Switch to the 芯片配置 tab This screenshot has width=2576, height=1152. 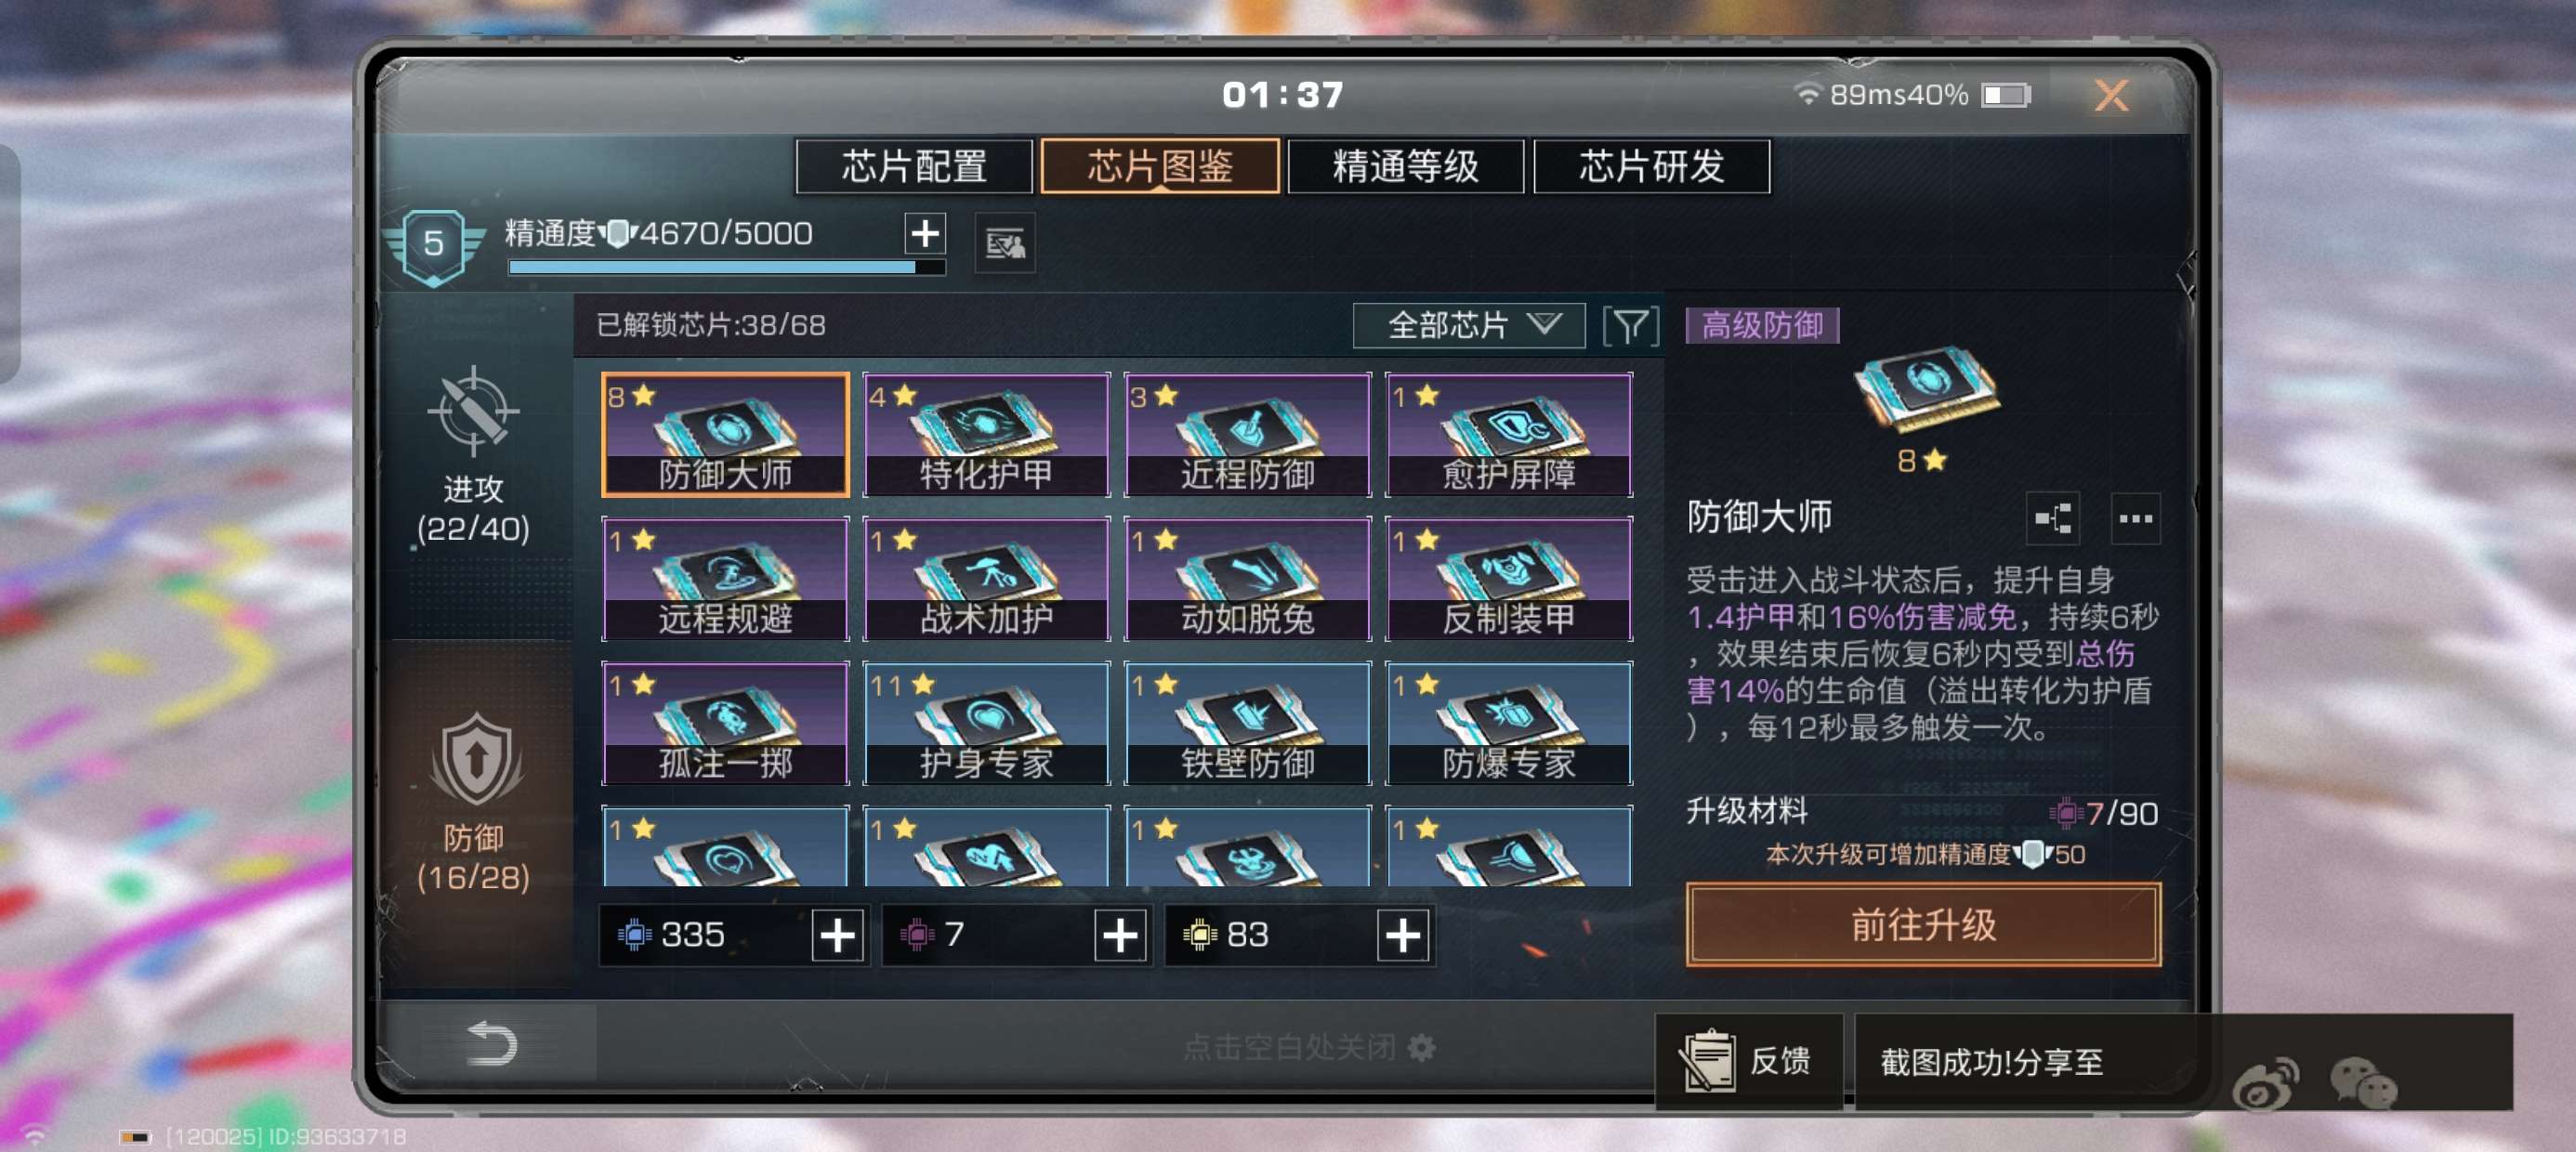click(x=913, y=166)
